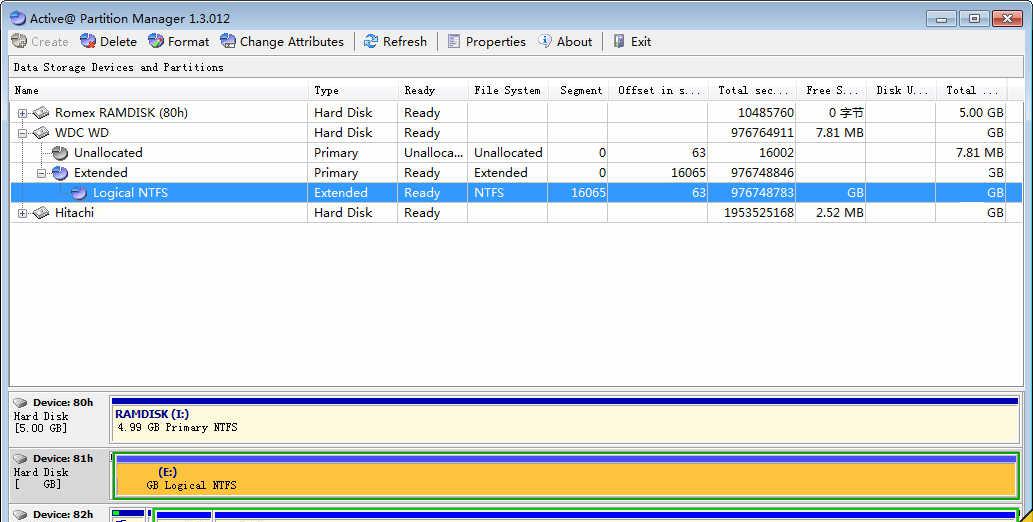This screenshot has height=522, width=1033.
Task: Select the WDC WD hard disk icon
Action: point(41,132)
